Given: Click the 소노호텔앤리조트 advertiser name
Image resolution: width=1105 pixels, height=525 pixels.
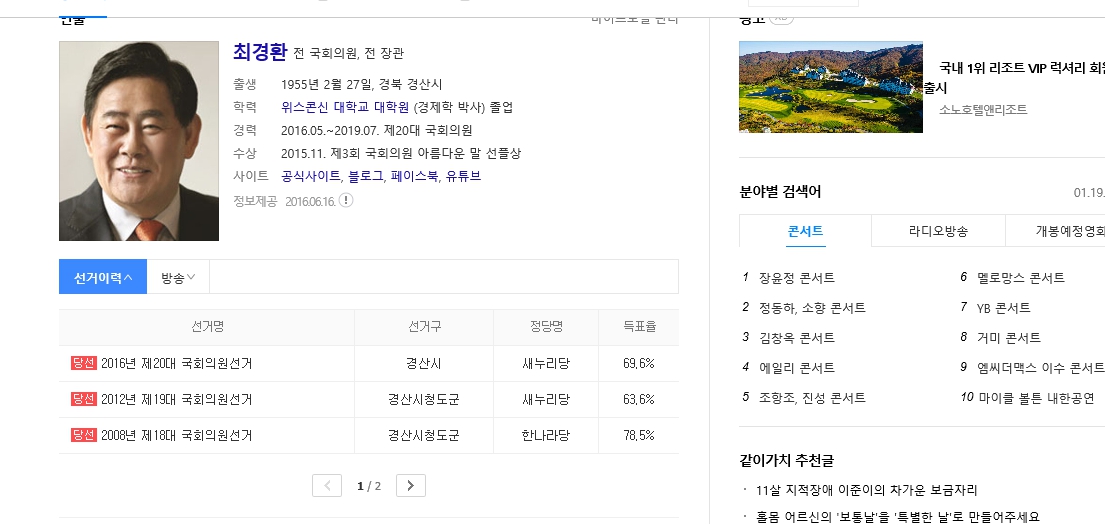Looking at the screenshot, I should point(983,109).
